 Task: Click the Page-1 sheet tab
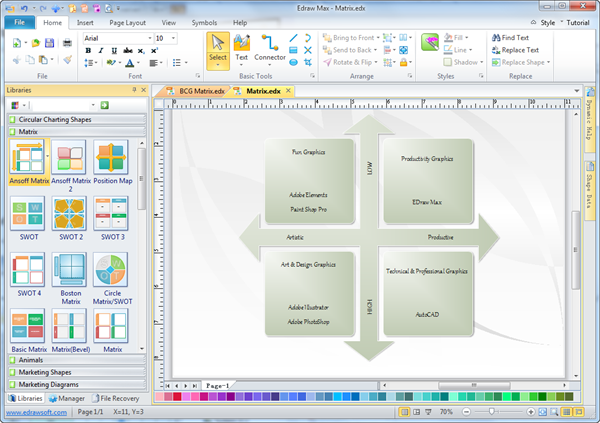(218, 384)
